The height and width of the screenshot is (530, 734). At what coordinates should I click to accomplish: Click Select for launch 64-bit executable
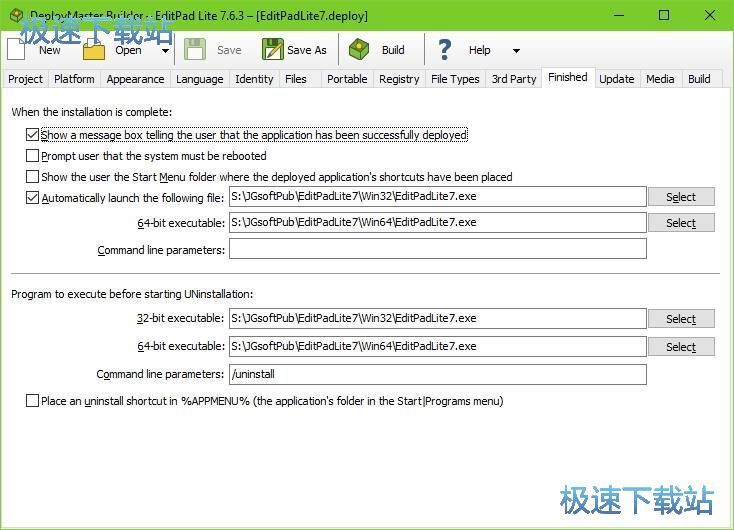[x=681, y=223]
